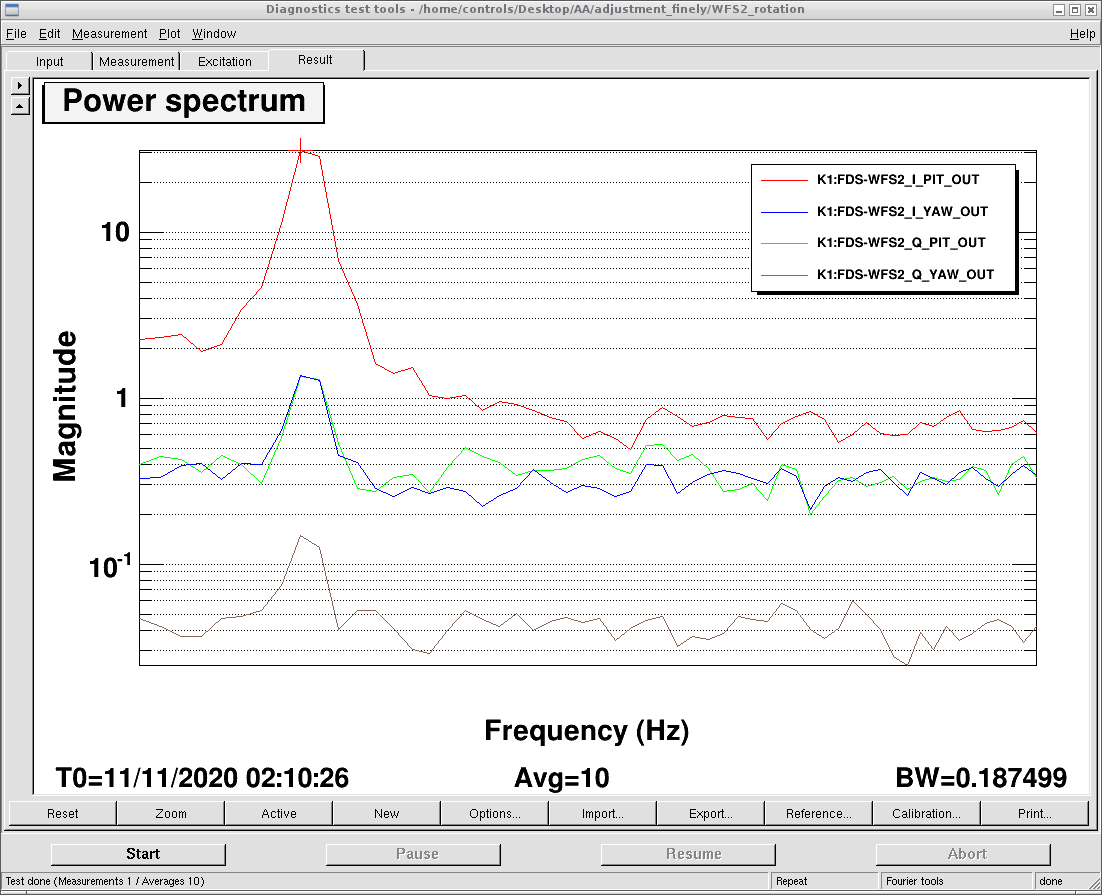This screenshot has width=1102, height=895.
Task: Click the Abort button
Action: (x=963, y=854)
